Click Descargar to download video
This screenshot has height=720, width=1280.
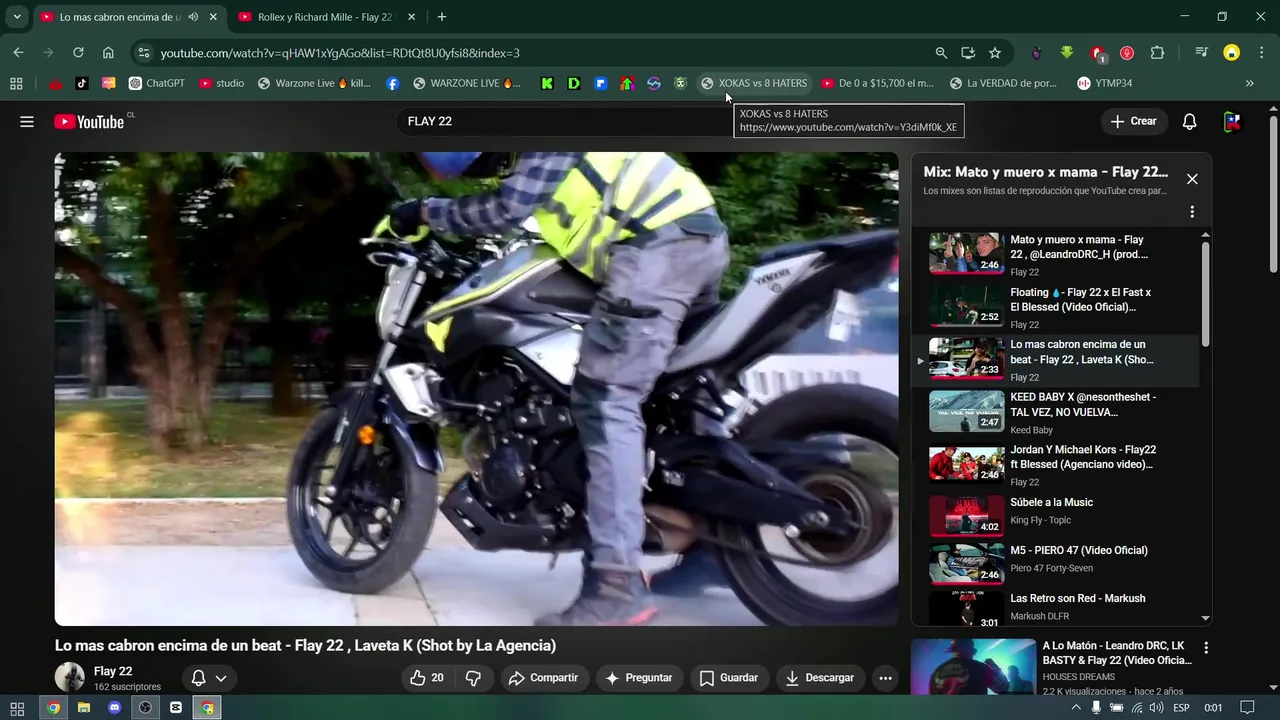(x=820, y=678)
